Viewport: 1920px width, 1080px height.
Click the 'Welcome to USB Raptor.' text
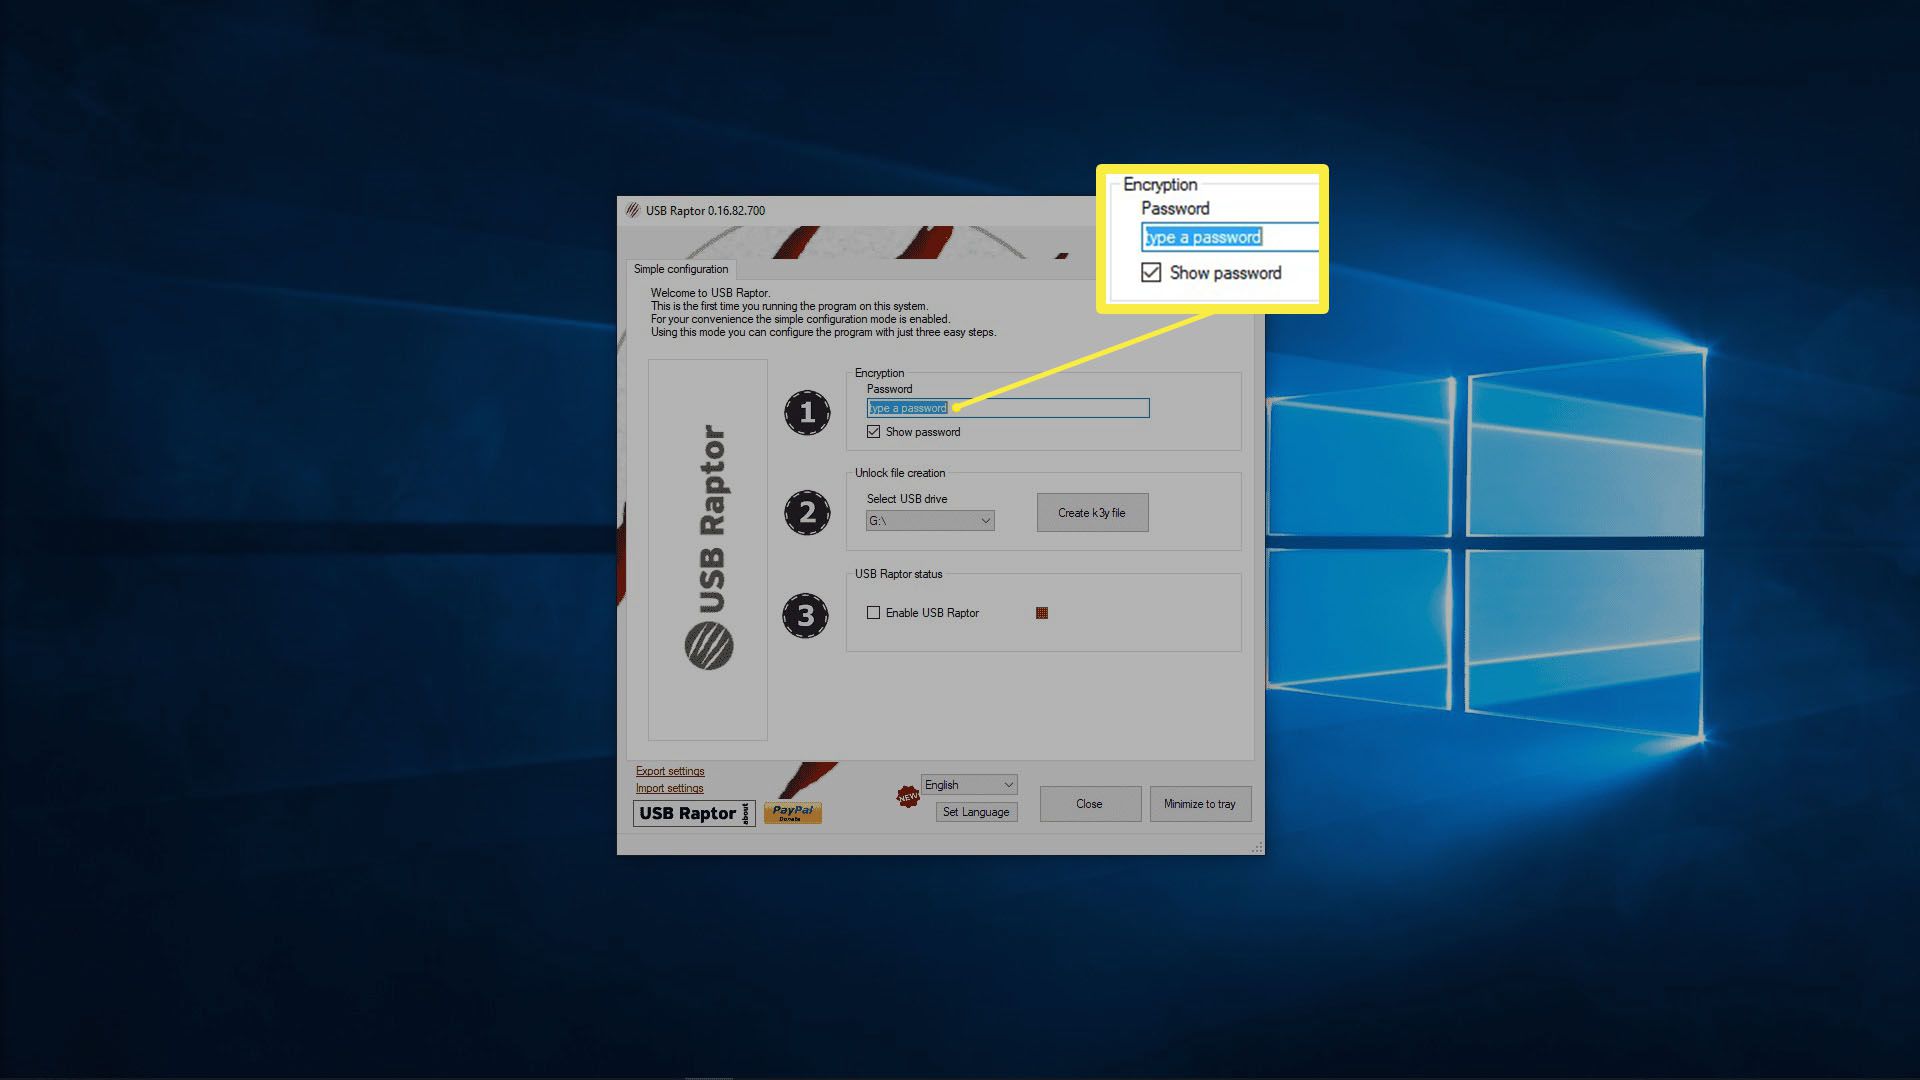coord(710,293)
